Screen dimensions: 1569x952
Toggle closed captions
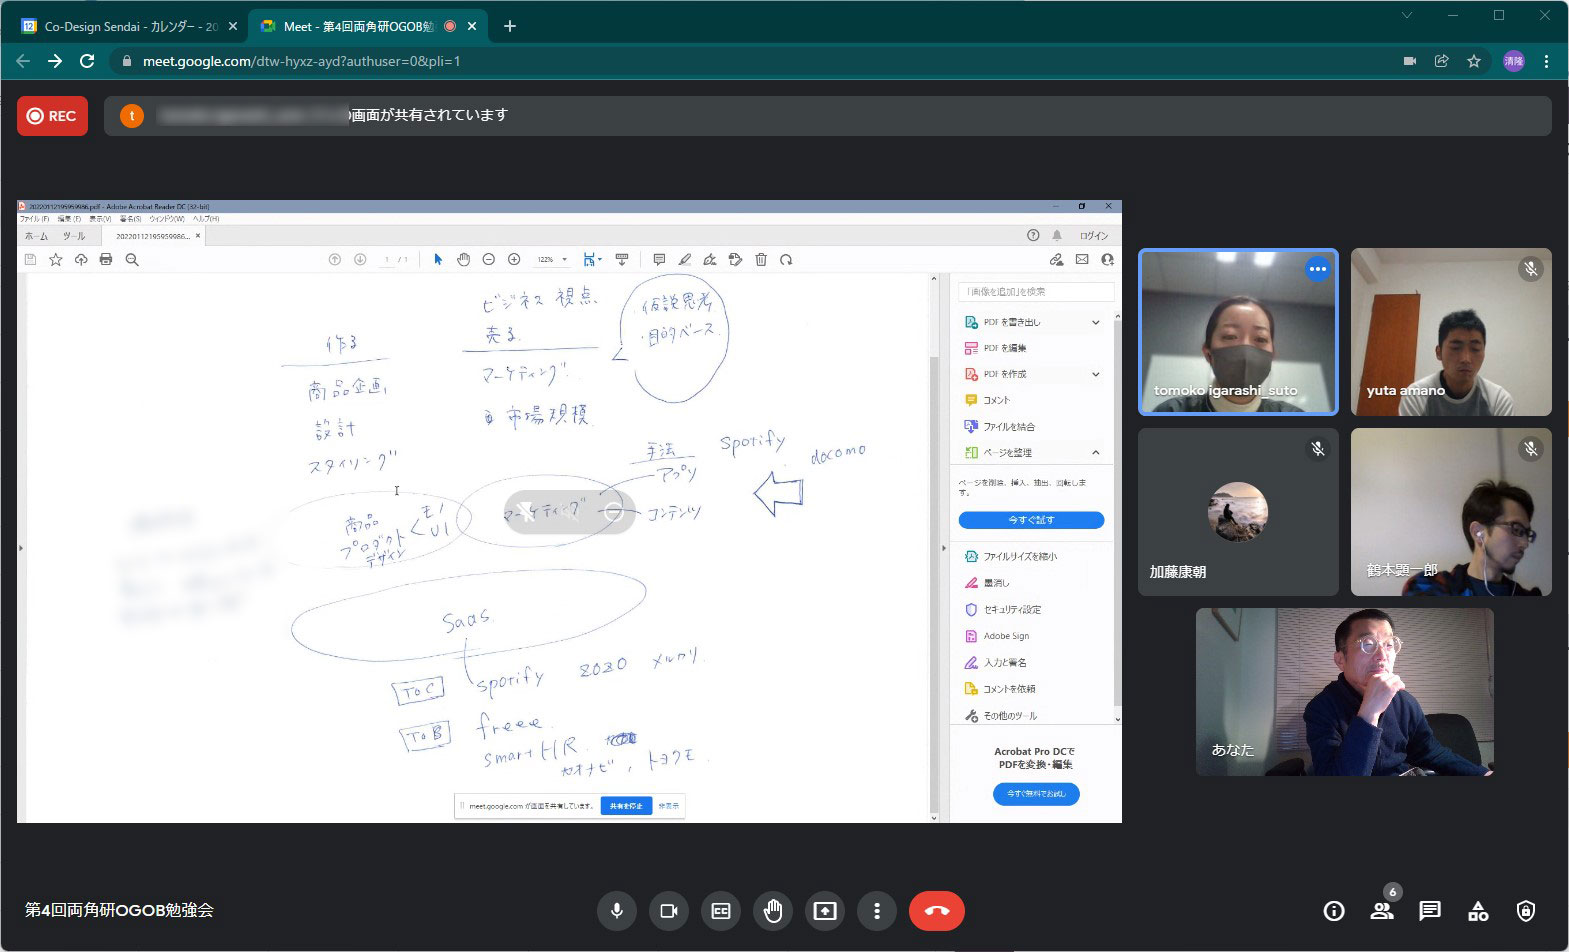[x=721, y=911]
